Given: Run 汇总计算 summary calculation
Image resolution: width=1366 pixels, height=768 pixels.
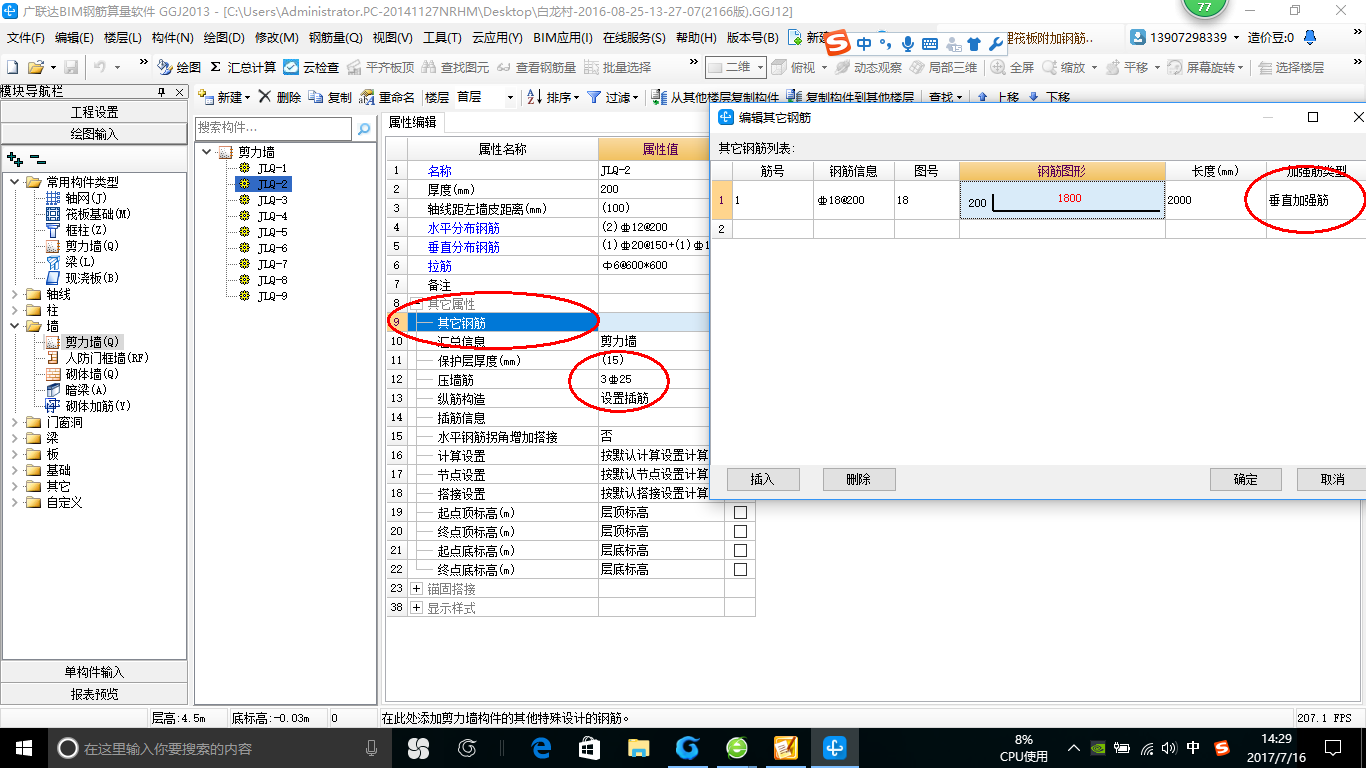Looking at the screenshot, I should pyautogui.click(x=243, y=67).
